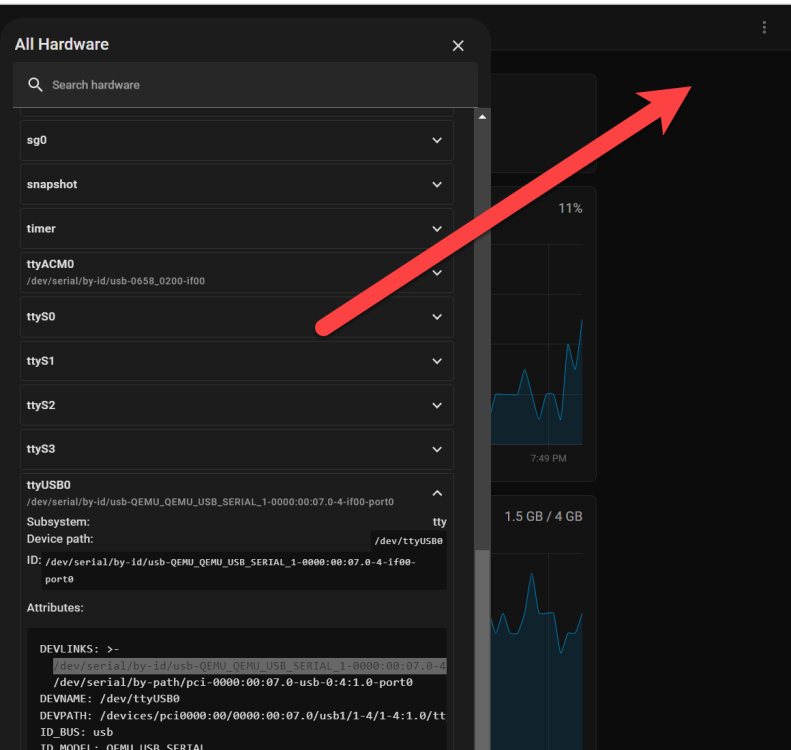Expand the ttyACM0 hardware entry

[x=237, y=273]
